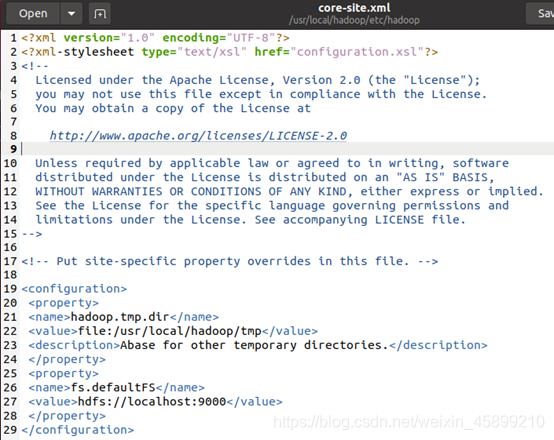Viewport: 554px width, 440px height.
Task: Create a new document with the new tab icon
Action: click(x=100, y=14)
